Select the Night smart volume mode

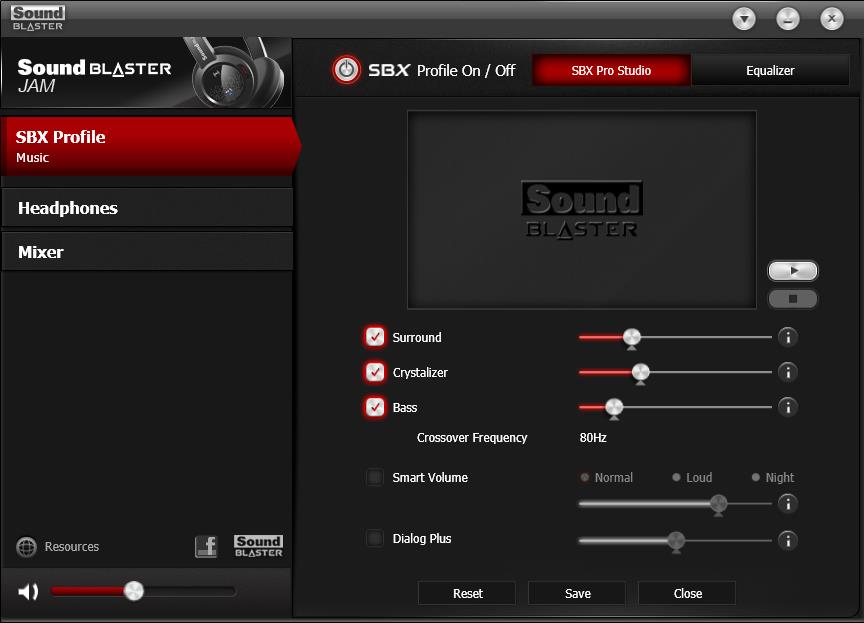757,478
